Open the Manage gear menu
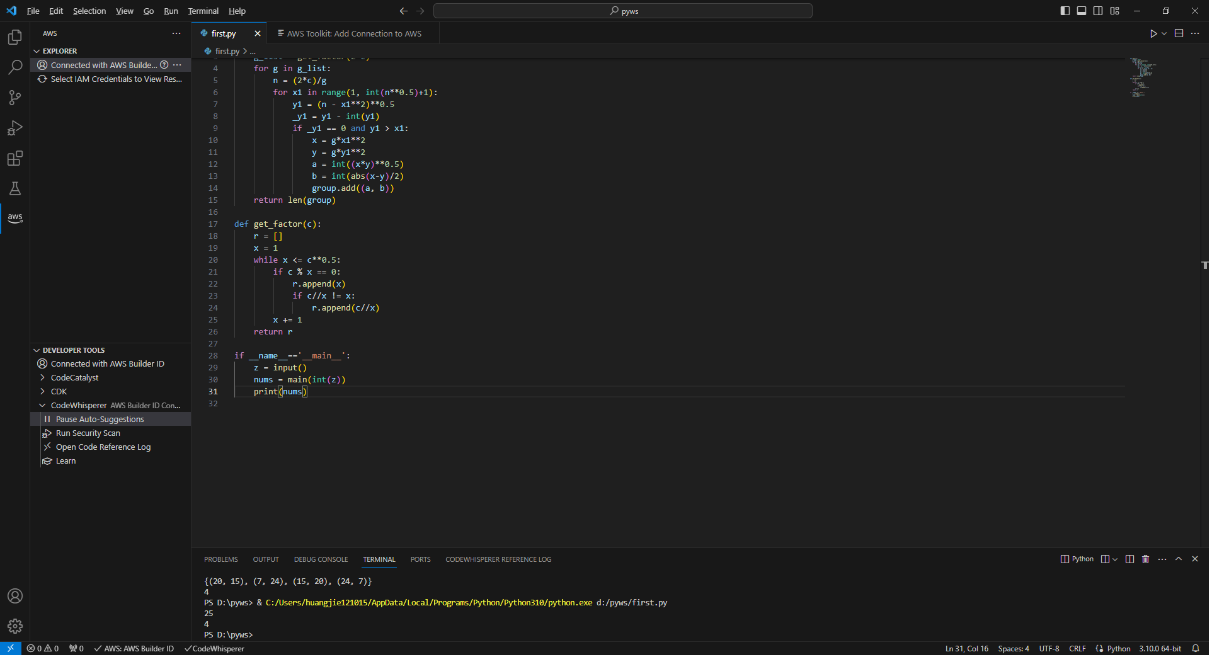1209x655 pixels. (15, 626)
